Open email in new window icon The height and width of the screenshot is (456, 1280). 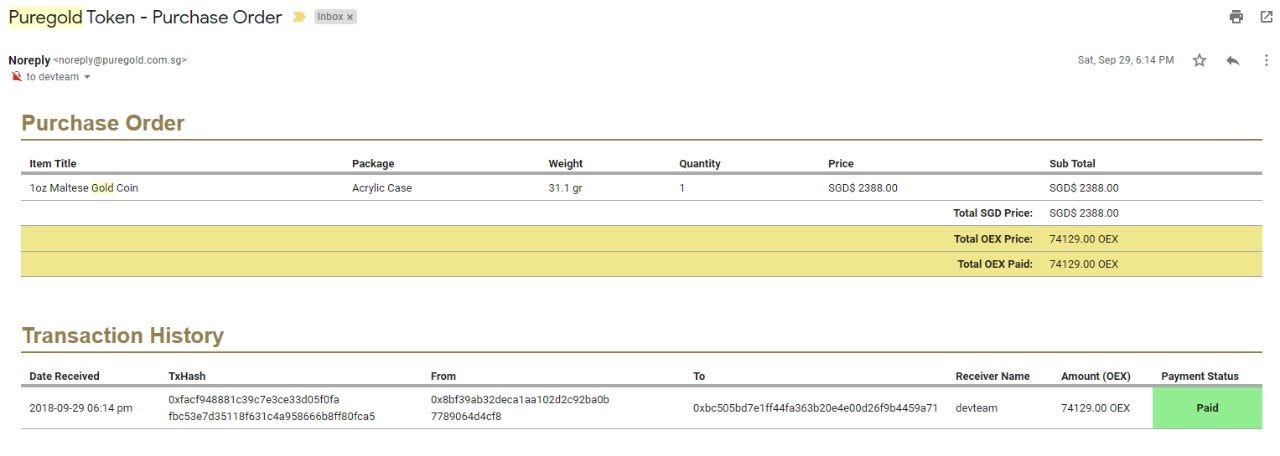click(x=1266, y=17)
